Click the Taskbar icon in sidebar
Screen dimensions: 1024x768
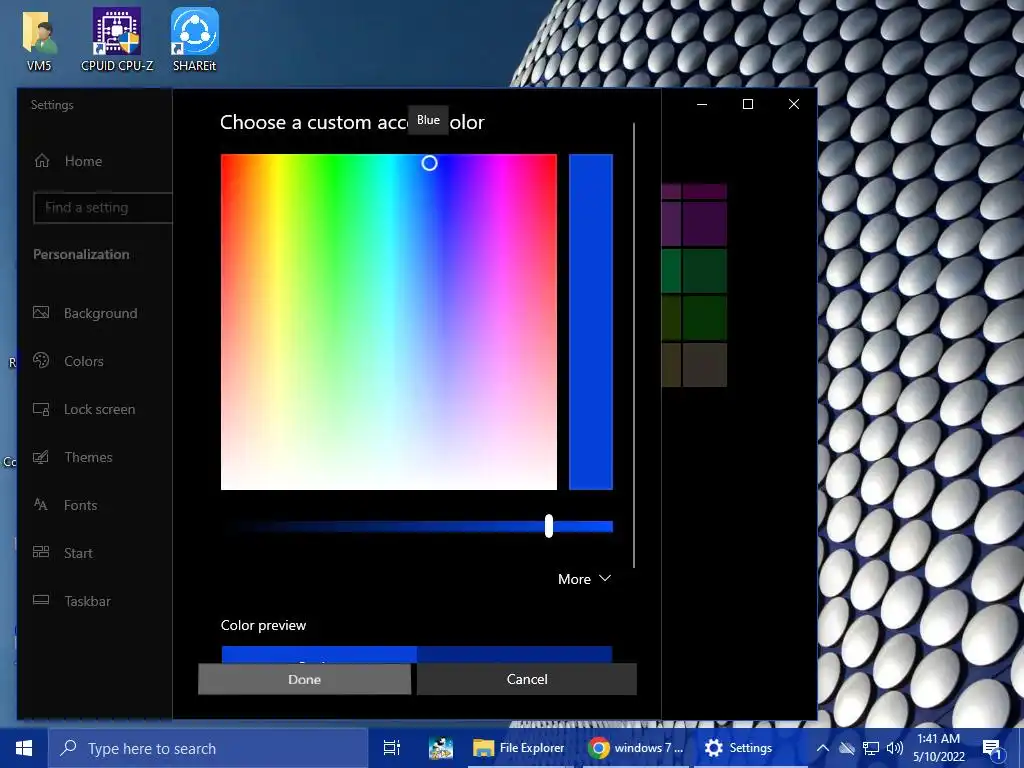coord(41,600)
